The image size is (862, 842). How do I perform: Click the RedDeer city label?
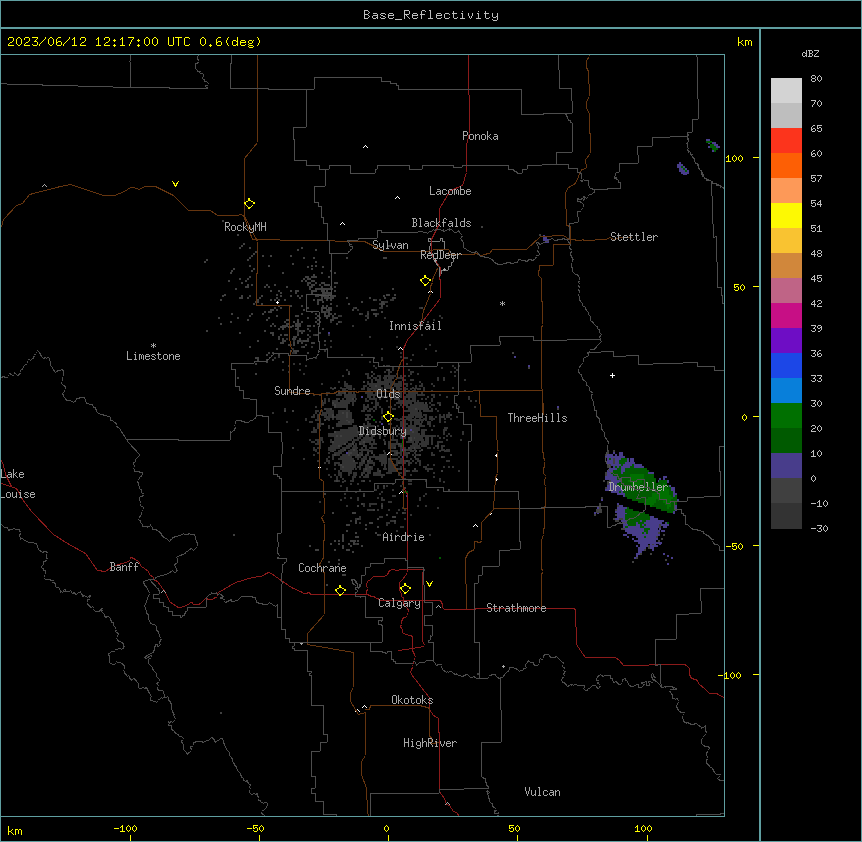440,255
